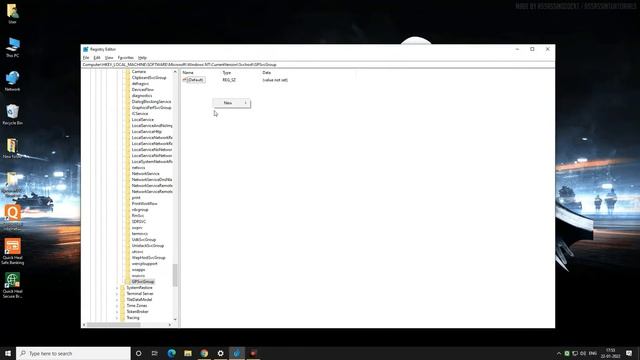This screenshot has height=360, width=640.
Task: Open File Explorer from taskbar
Action: pyautogui.click(x=188, y=353)
